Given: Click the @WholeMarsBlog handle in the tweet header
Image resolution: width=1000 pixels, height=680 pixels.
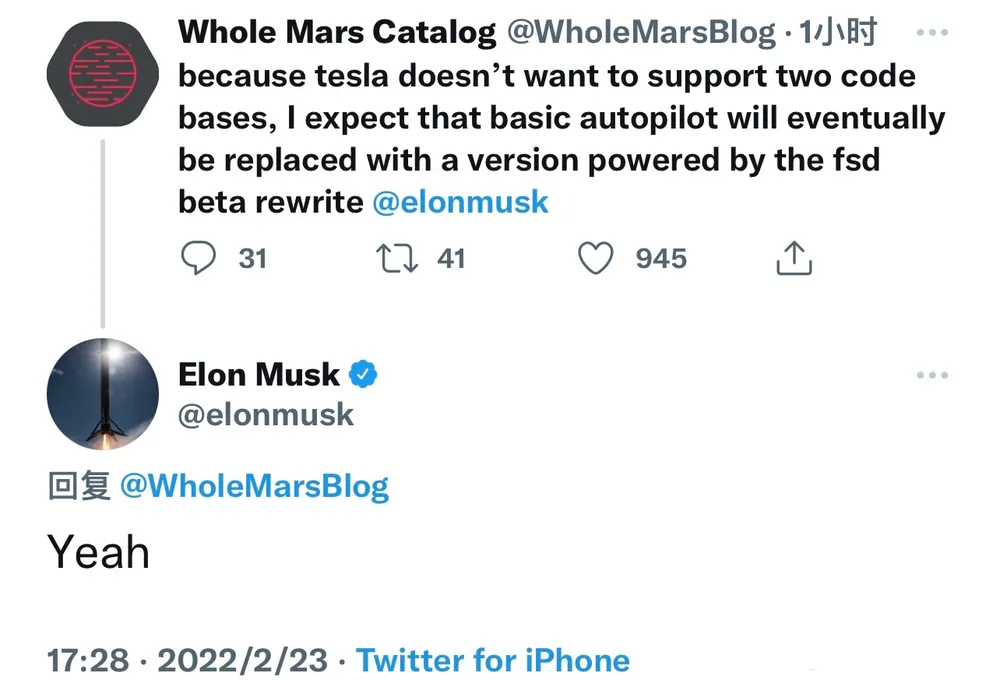Looking at the screenshot, I should coord(641,32).
